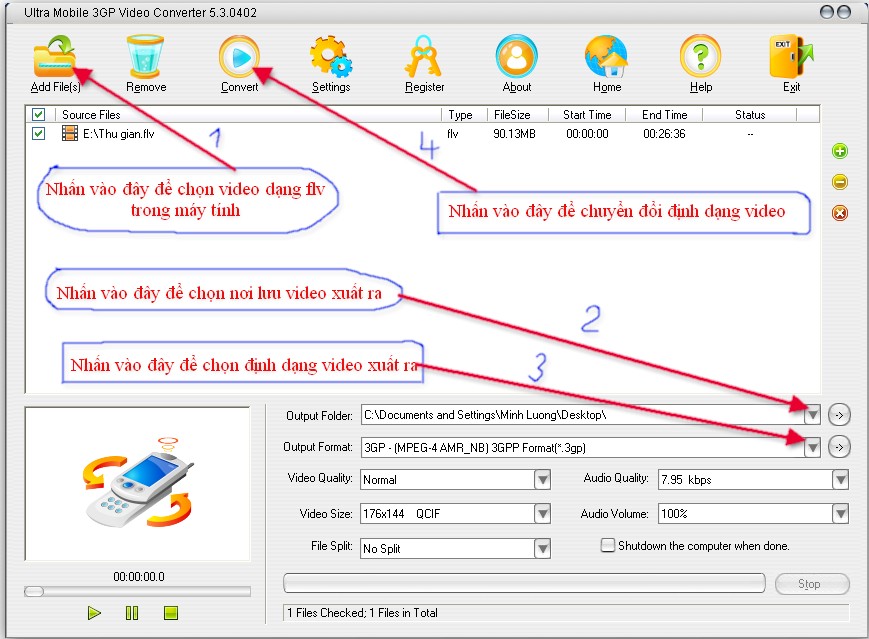869x639 pixels.
Task: Click the green plus add button
Action: click(840, 151)
